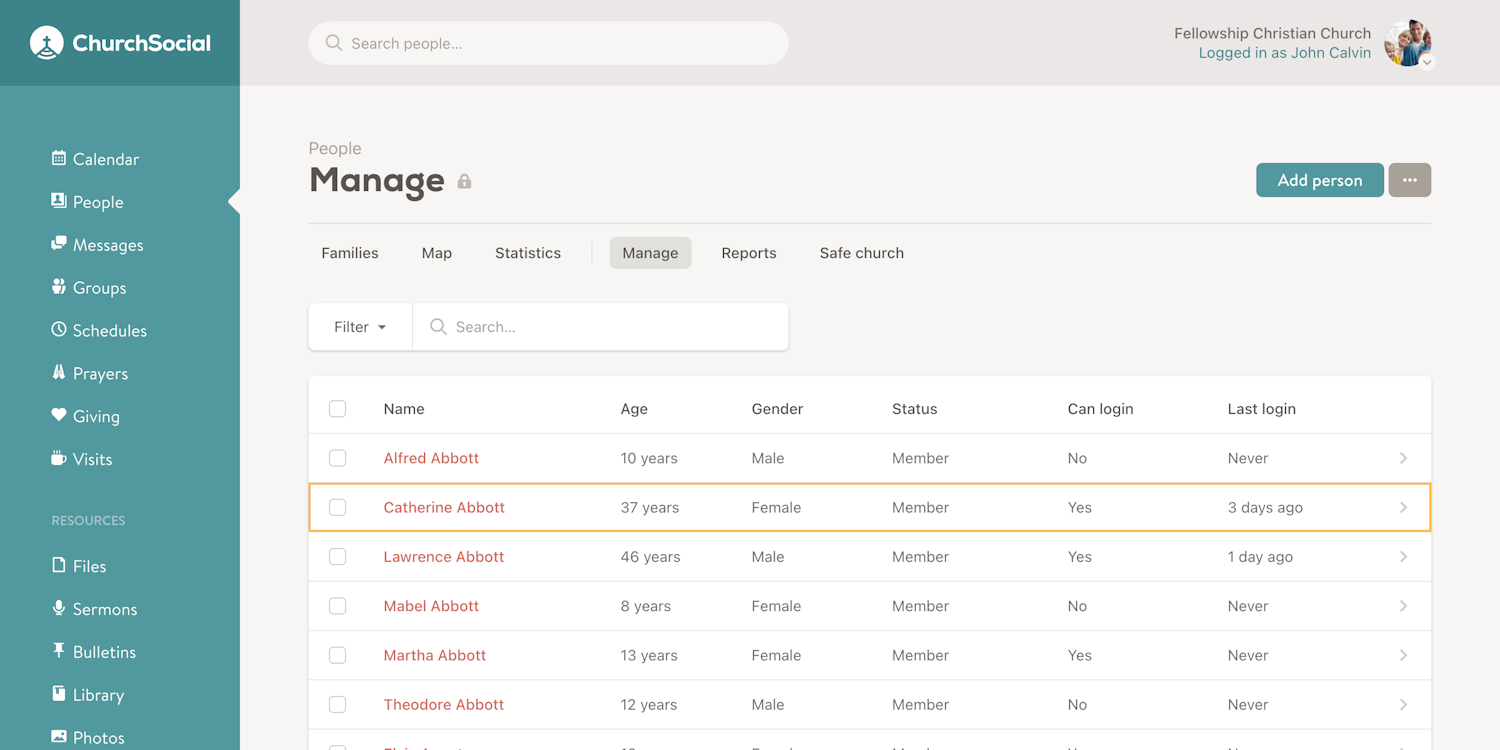The image size is (1500, 750).
Task: Switch to the Statistics tab
Action: 527,252
